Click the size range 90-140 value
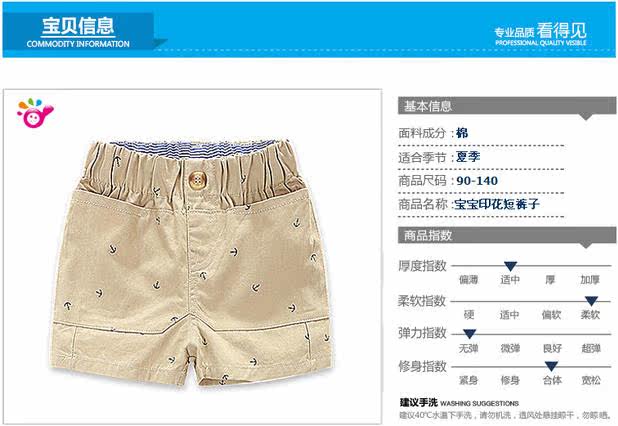This screenshot has height=426, width=618. tap(477, 181)
